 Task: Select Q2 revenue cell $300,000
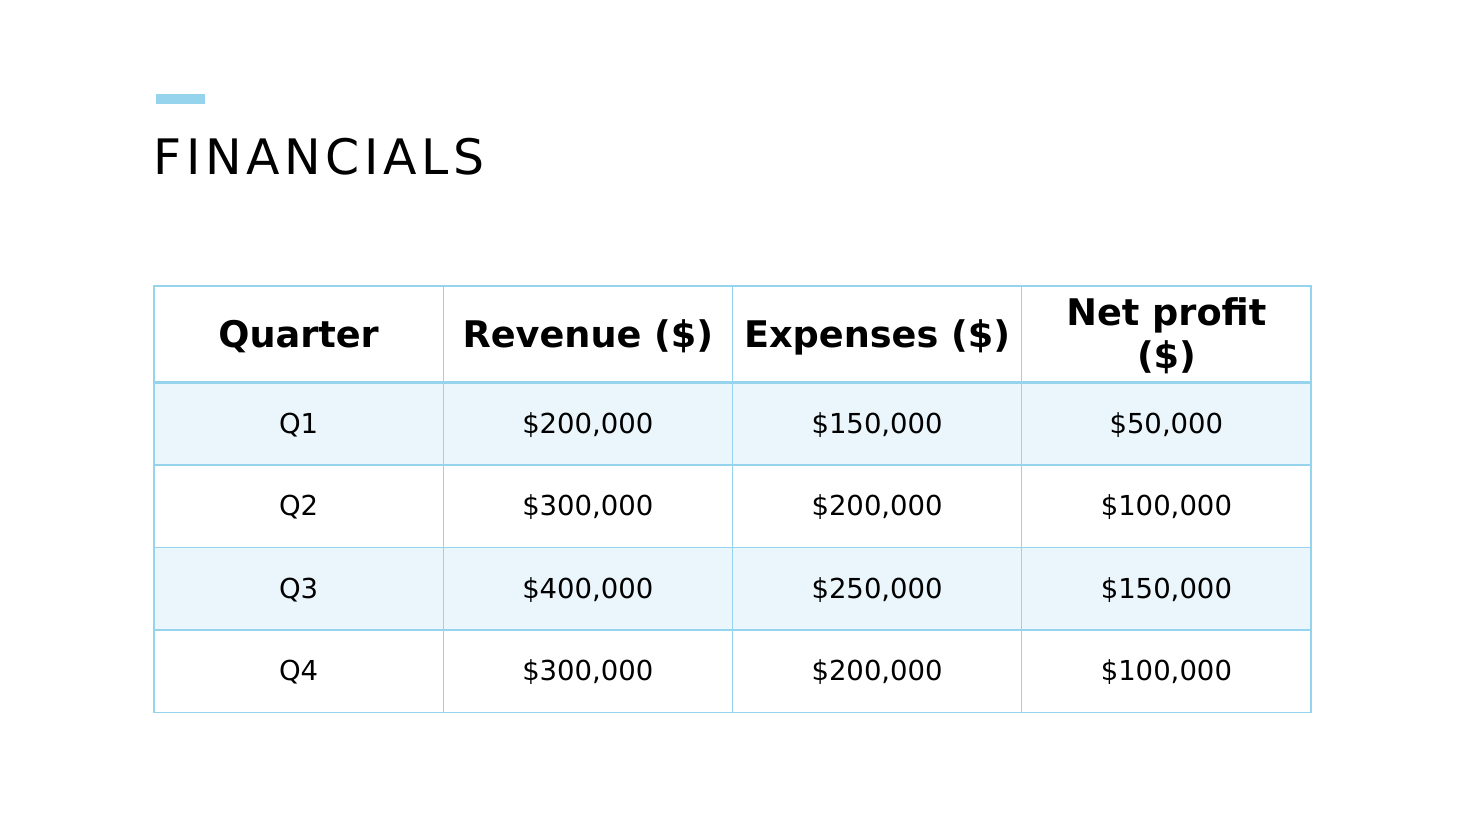coord(588,506)
